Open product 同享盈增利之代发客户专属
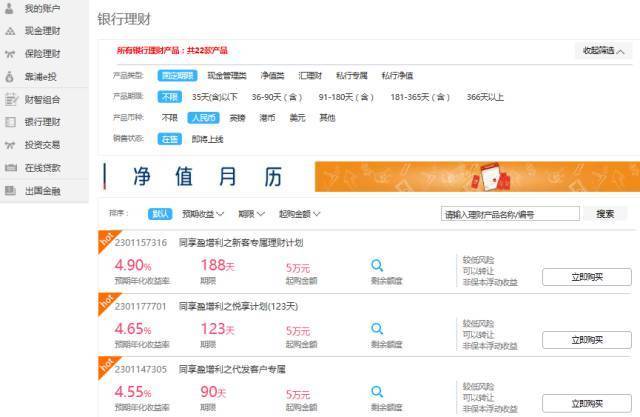Image resolution: width=640 pixels, height=417 pixels. pyautogui.click(x=232, y=369)
